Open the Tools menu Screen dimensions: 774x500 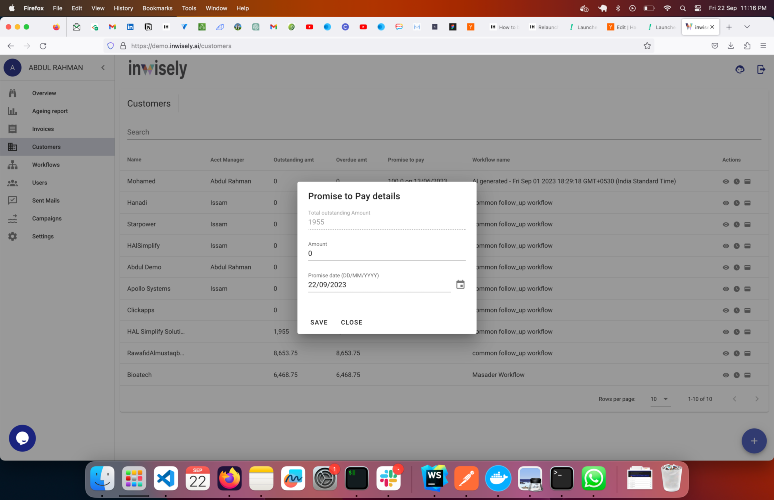tap(189, 8)
